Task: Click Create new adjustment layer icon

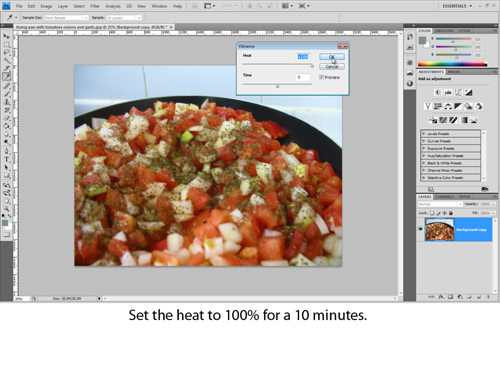Action: tap(460, 296)
